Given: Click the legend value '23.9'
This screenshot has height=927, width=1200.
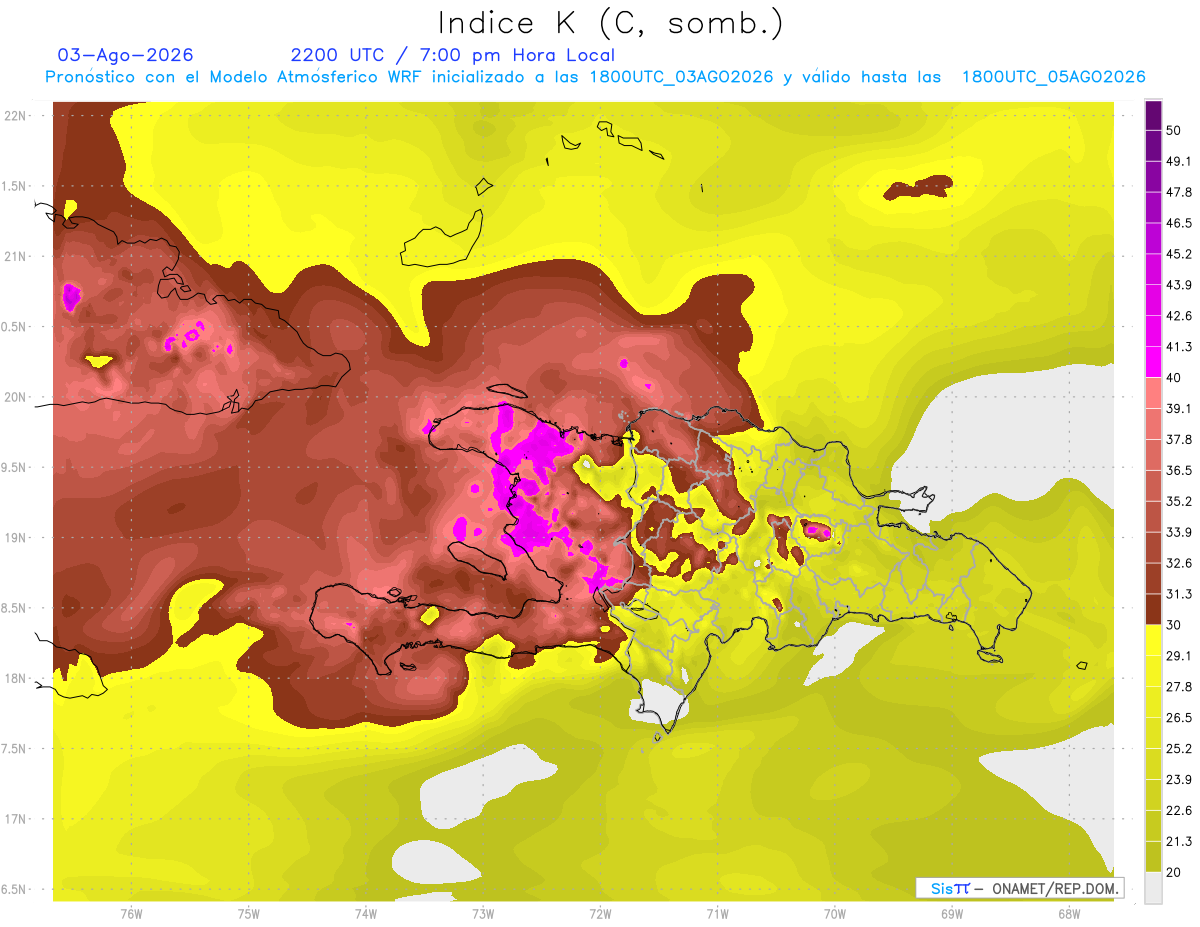Looking at the screenshot, I should point(1178,779).
